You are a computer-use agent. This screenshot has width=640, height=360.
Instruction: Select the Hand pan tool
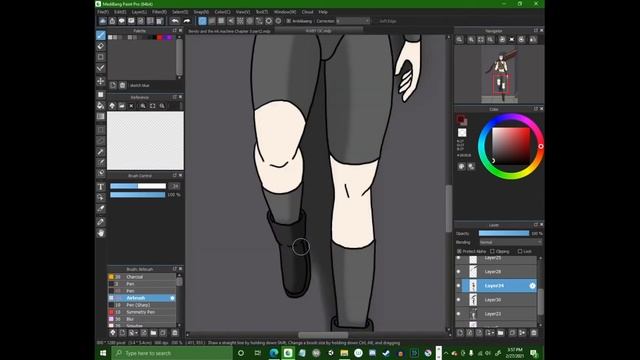(x=101, y=233)
